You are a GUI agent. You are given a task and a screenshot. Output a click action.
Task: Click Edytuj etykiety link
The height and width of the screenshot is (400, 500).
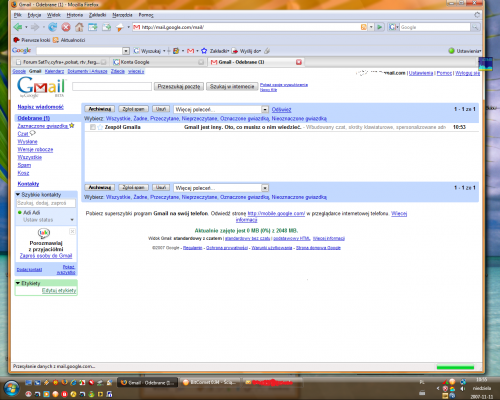click(x=59, y=291)
